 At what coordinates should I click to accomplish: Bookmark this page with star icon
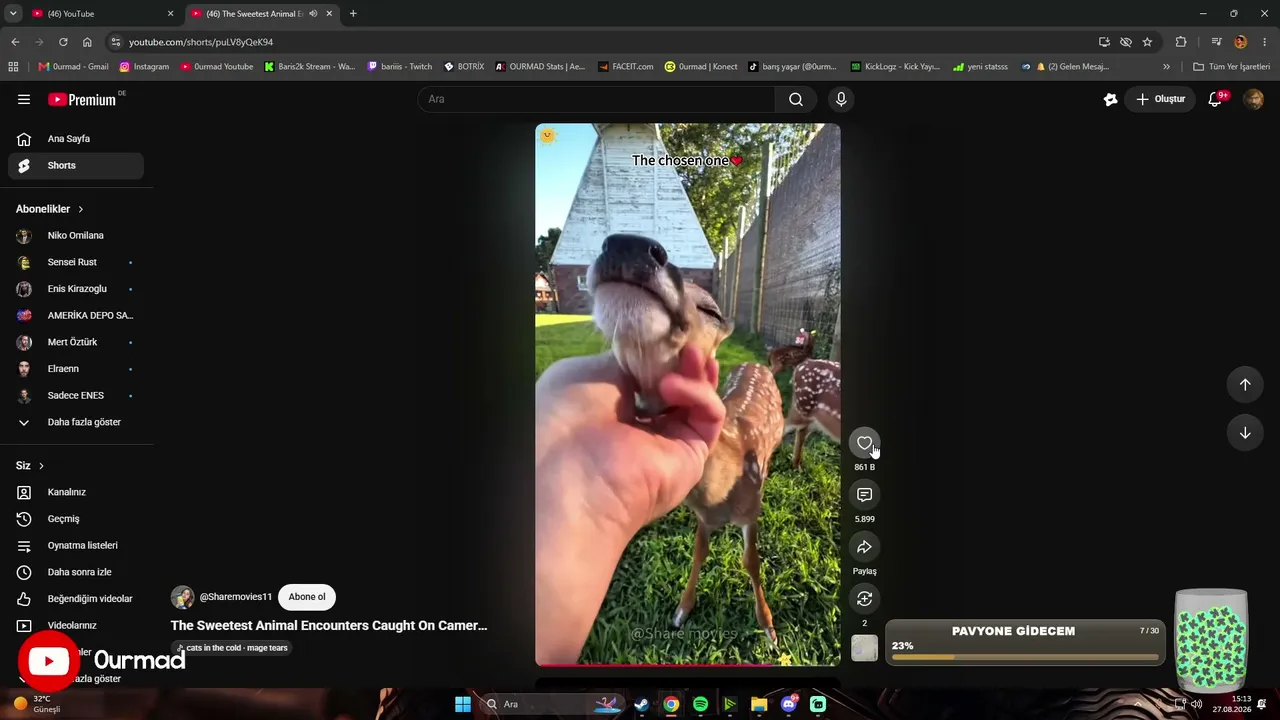[1147, 42]
